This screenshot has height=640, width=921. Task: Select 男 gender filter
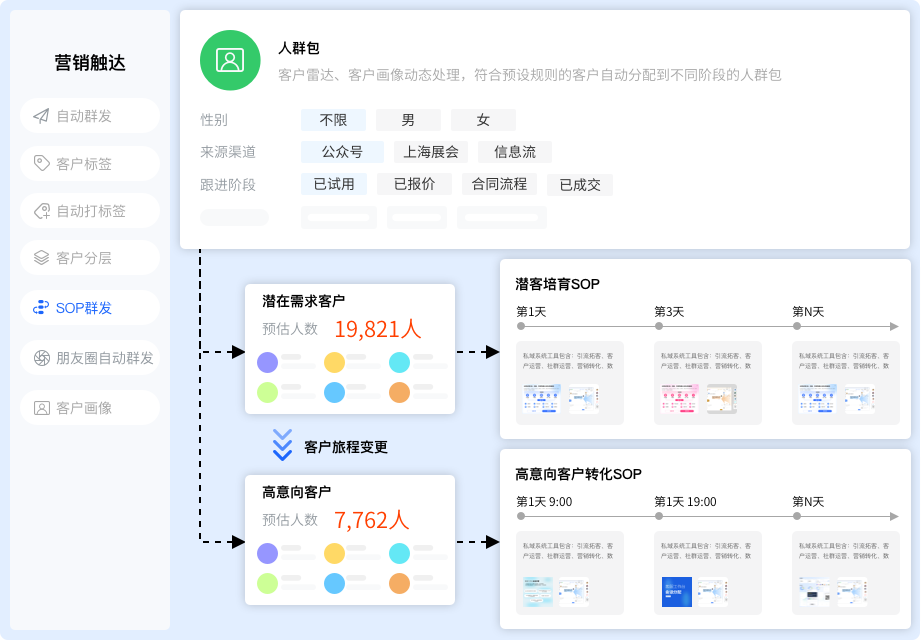pyautogui.click(x=408, y=120)
